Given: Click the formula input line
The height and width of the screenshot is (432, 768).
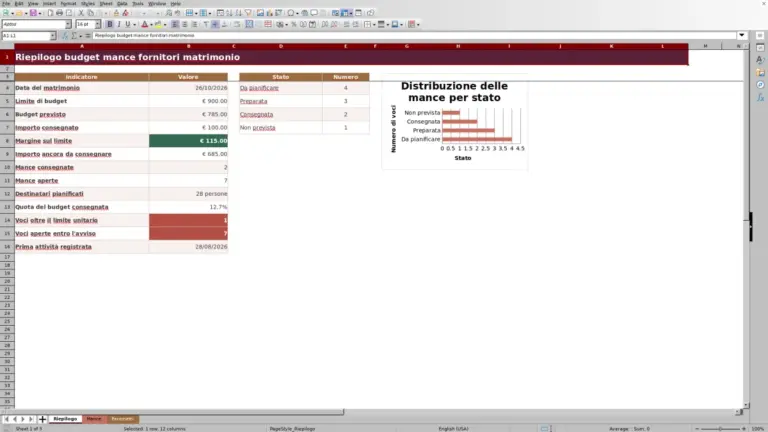Looking at the screenshot, I should 414,36.
